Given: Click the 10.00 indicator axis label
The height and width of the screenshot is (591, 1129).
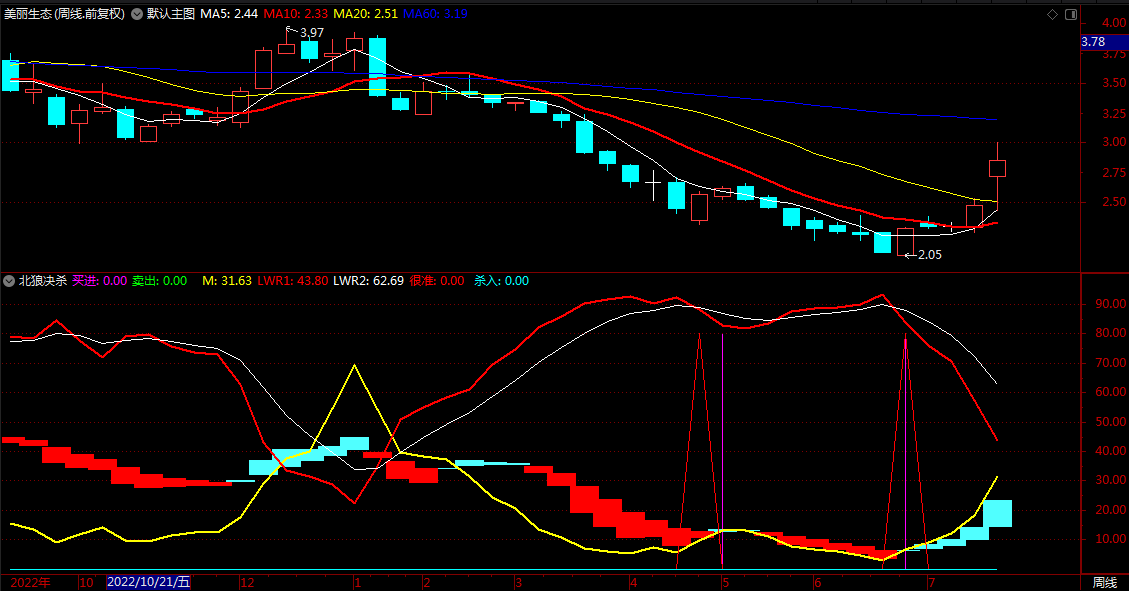Looking at the screenshot, I should 1111,539.
